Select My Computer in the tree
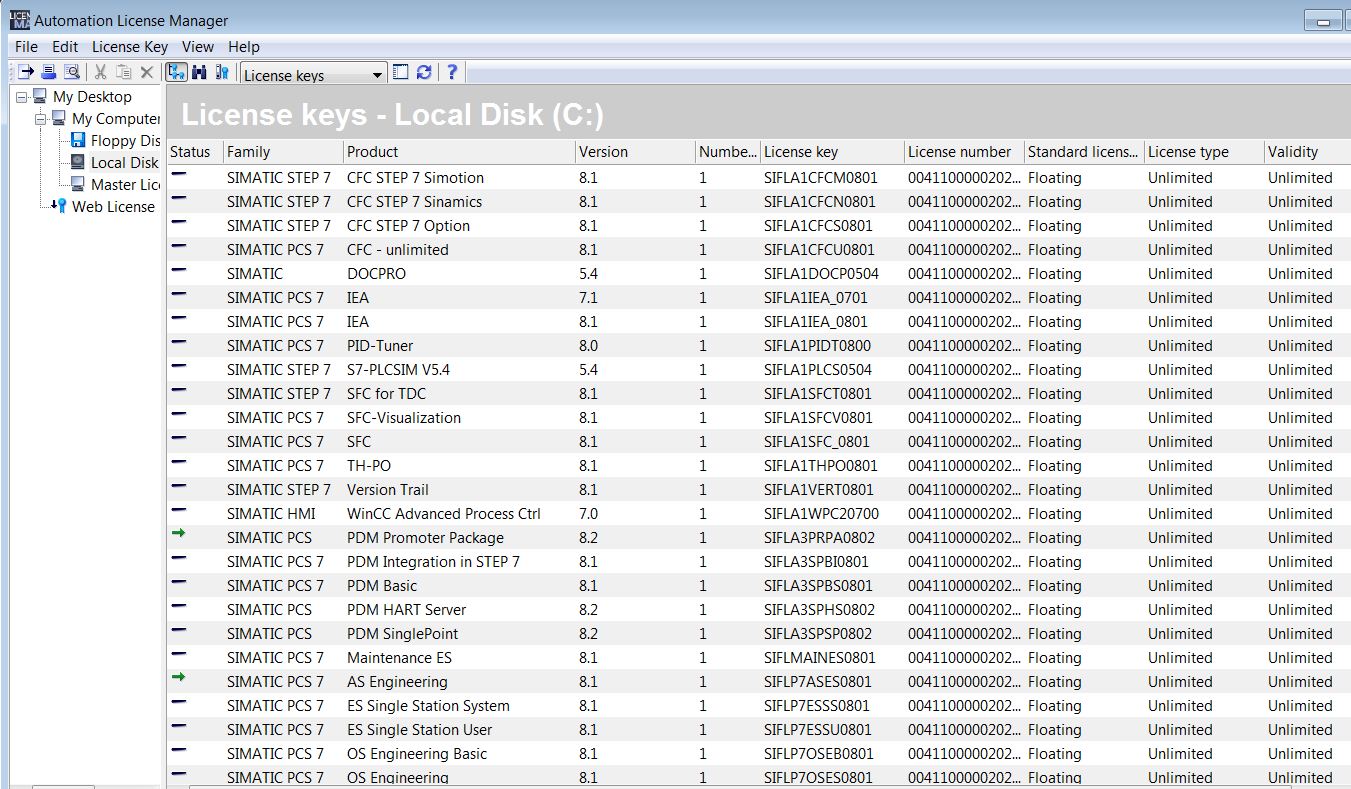The image size is (1351, 789). pos(116,119)
